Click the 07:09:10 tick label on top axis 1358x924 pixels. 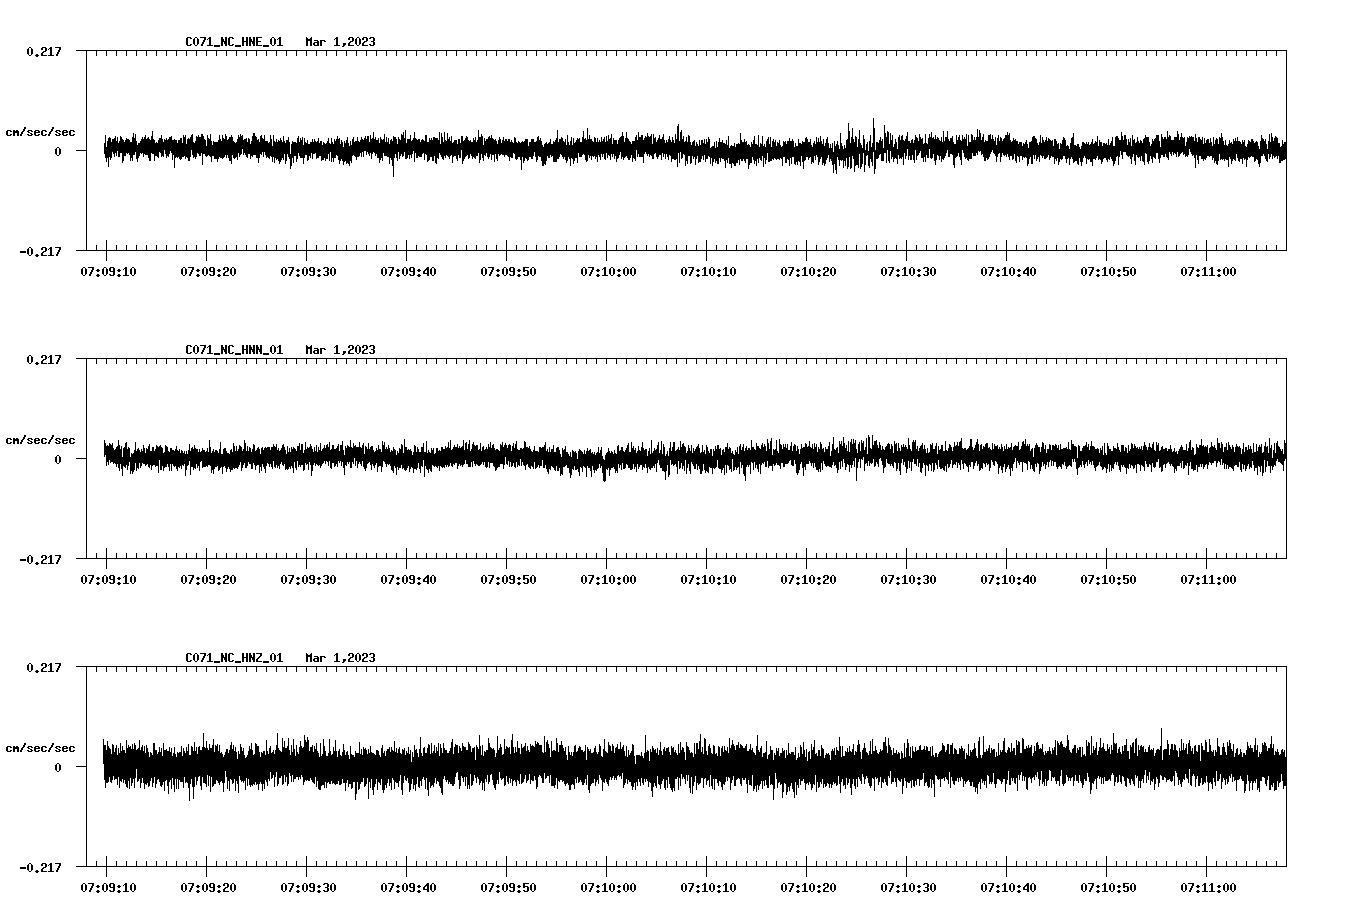point(108,271)
